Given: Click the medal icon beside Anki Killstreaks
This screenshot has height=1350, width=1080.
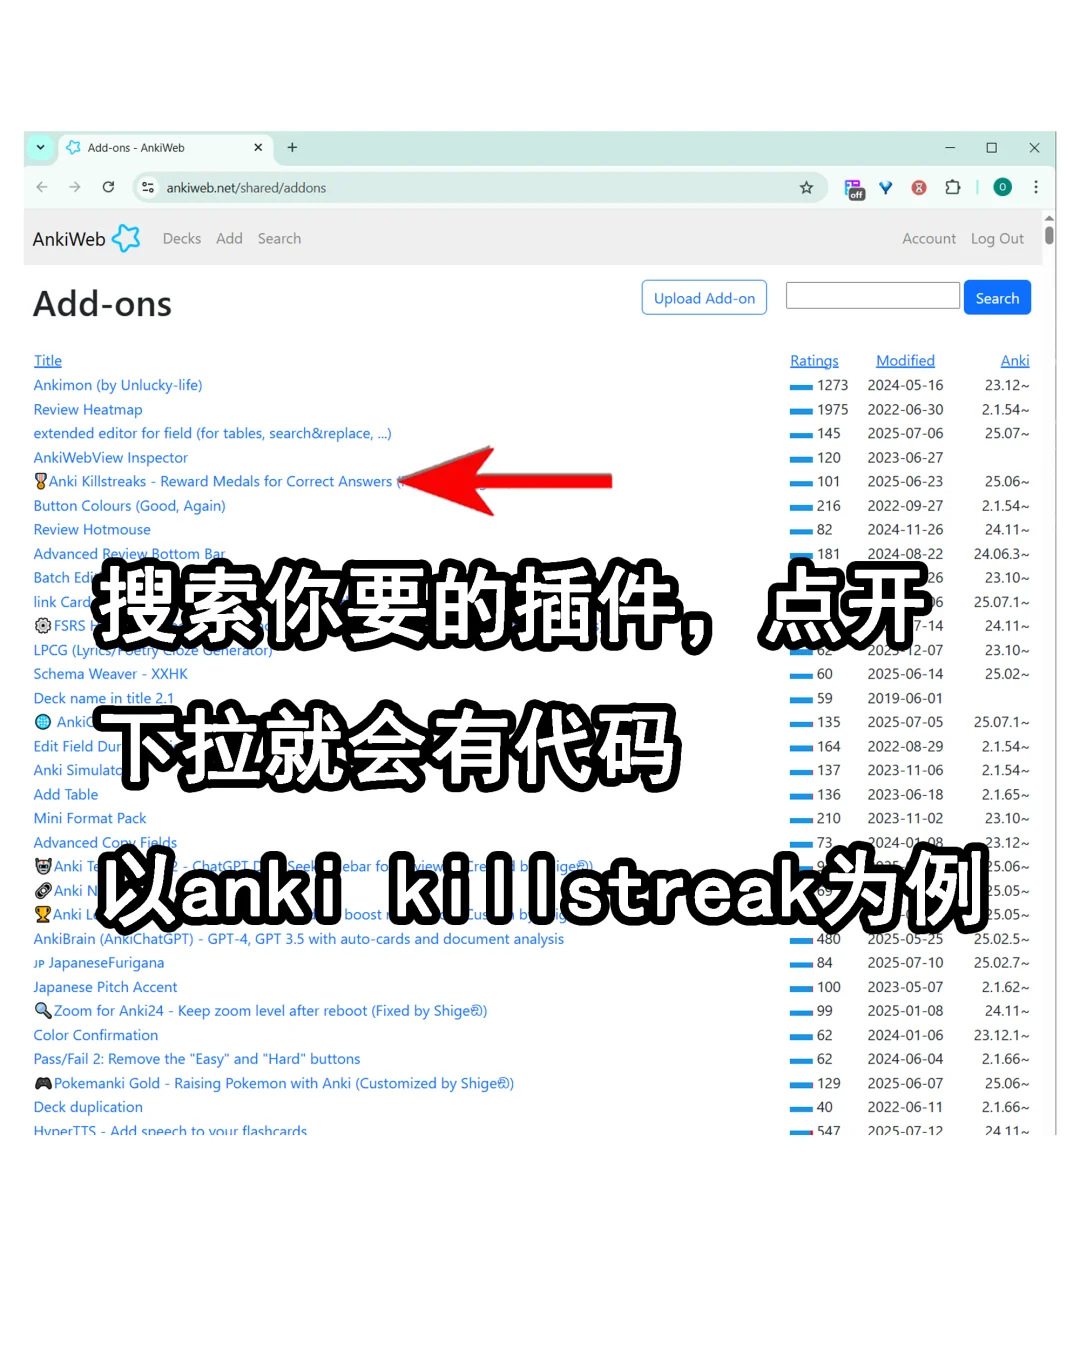Looking at the screenshot, I should (x=37, y=481).
